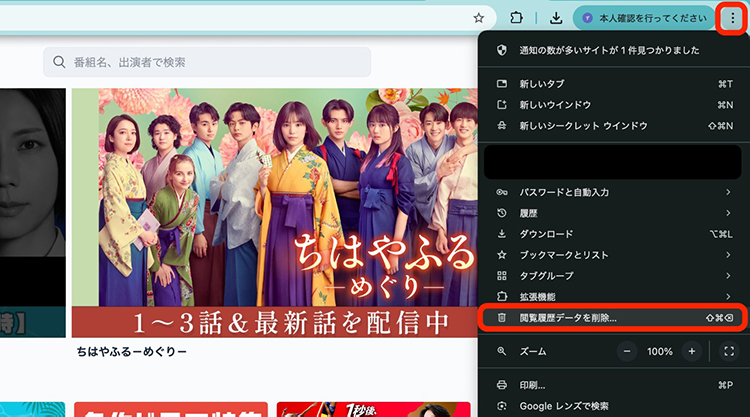Click the grid icon beside タブグループ

tap(501, 276)
